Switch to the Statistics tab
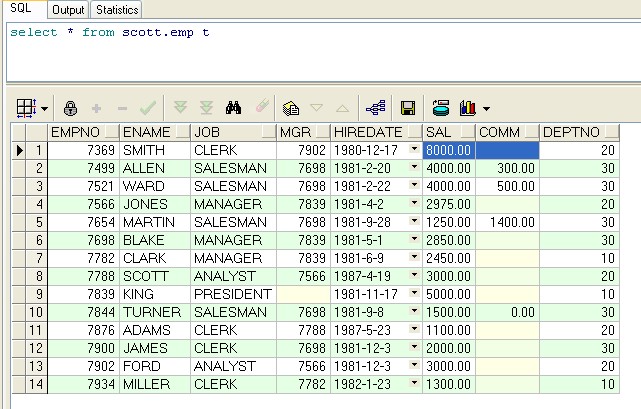The image size is (641, 409). [x=117, y=10]
